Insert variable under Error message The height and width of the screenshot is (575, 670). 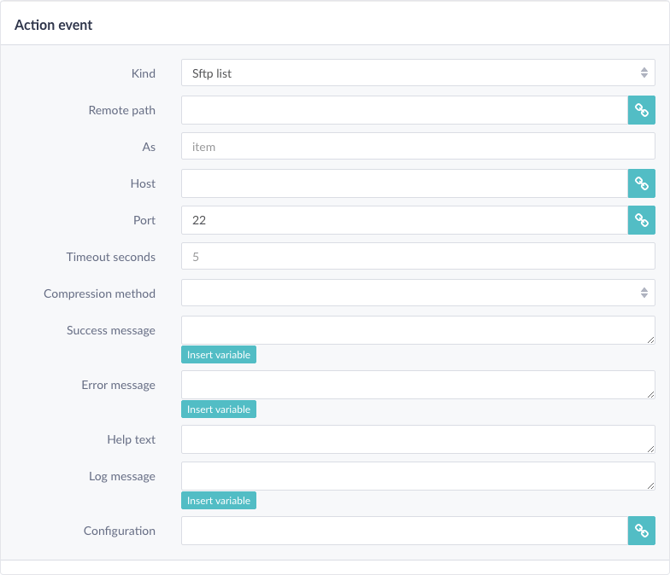click(218, 409)
